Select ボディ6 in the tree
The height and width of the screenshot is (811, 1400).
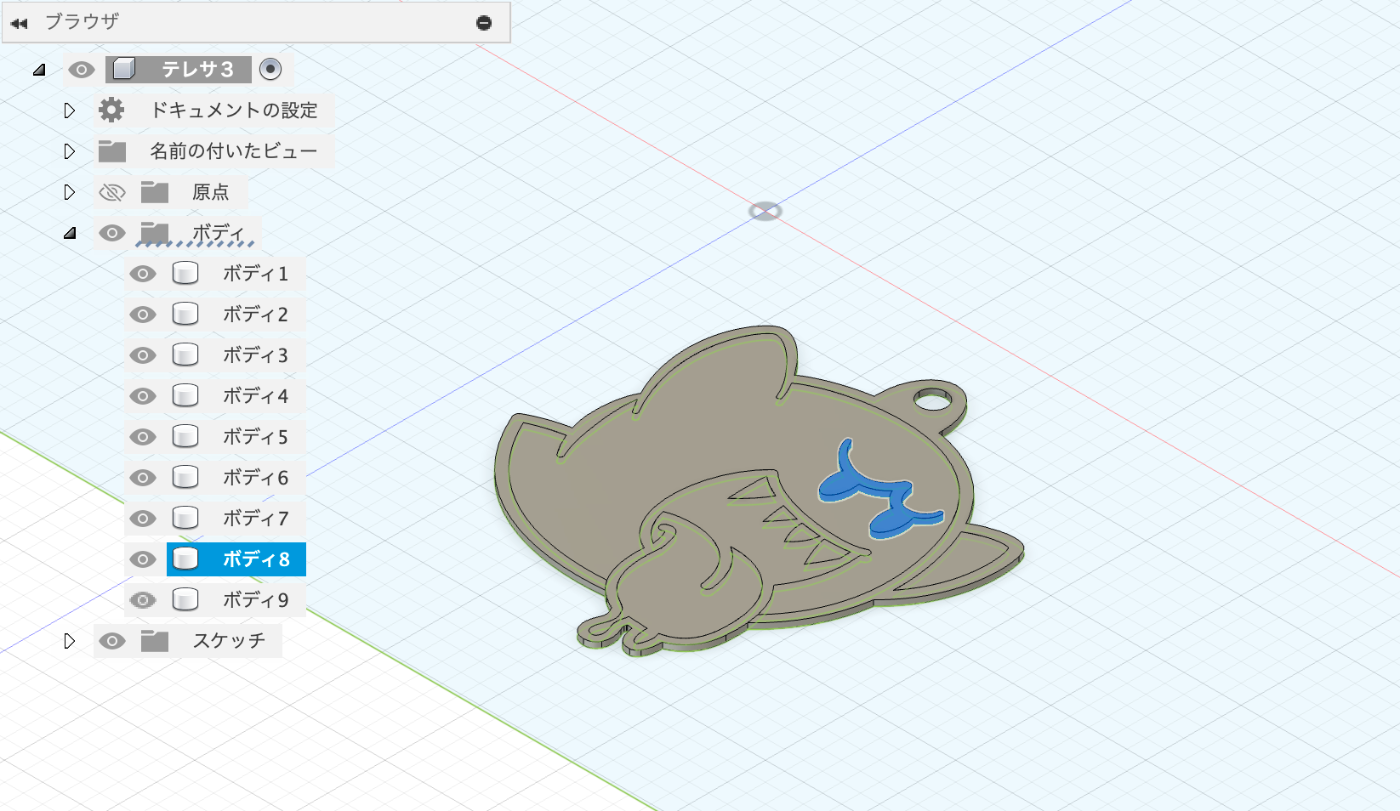[255, 478]
